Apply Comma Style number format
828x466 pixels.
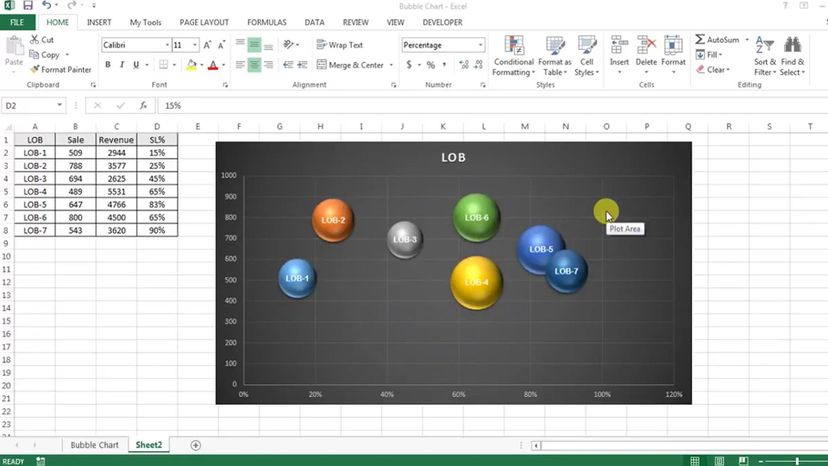pos(444,65)
